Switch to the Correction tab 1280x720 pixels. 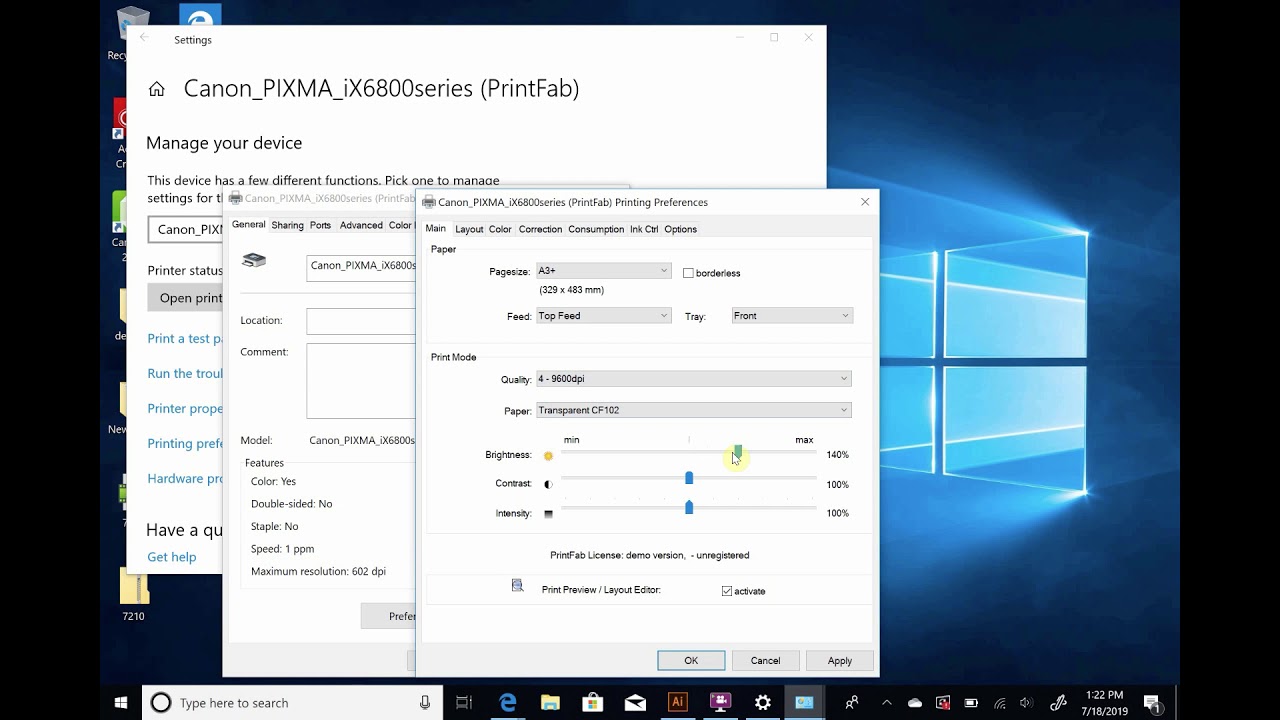(x=540, y=229)
